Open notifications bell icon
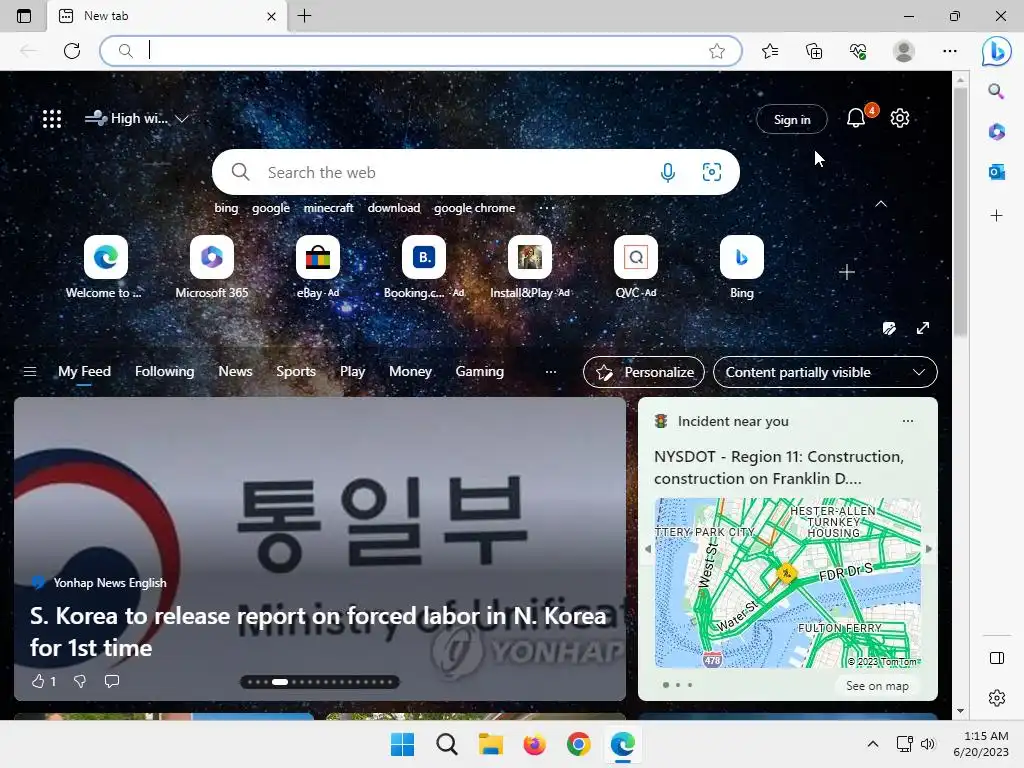The image size is (1024, 768). [856, 118]
